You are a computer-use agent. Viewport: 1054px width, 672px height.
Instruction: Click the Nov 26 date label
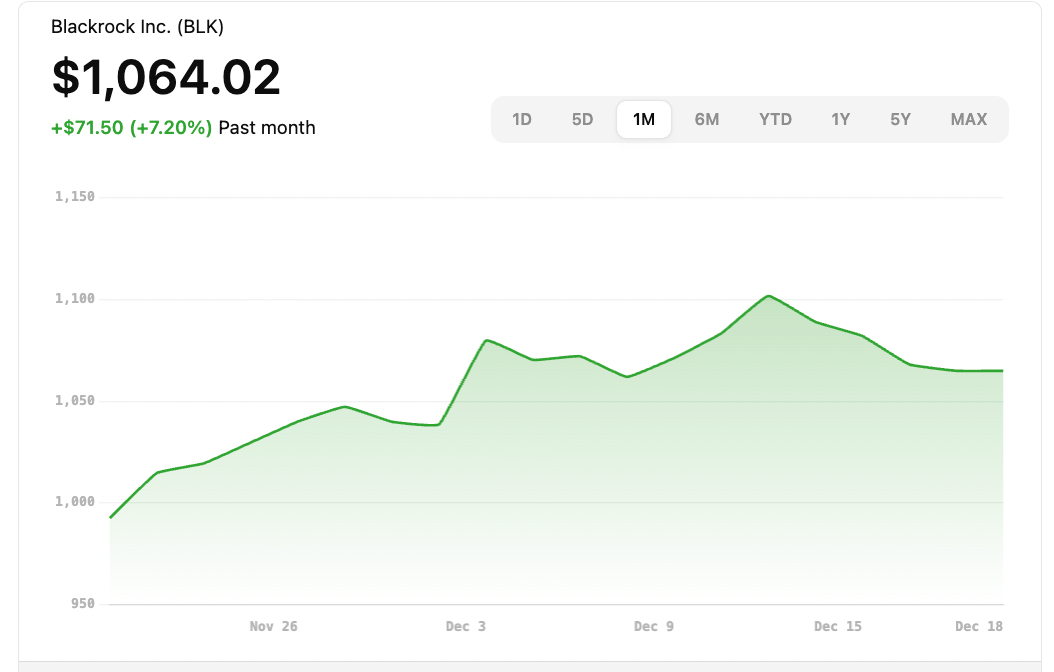(x=274, y=626)
